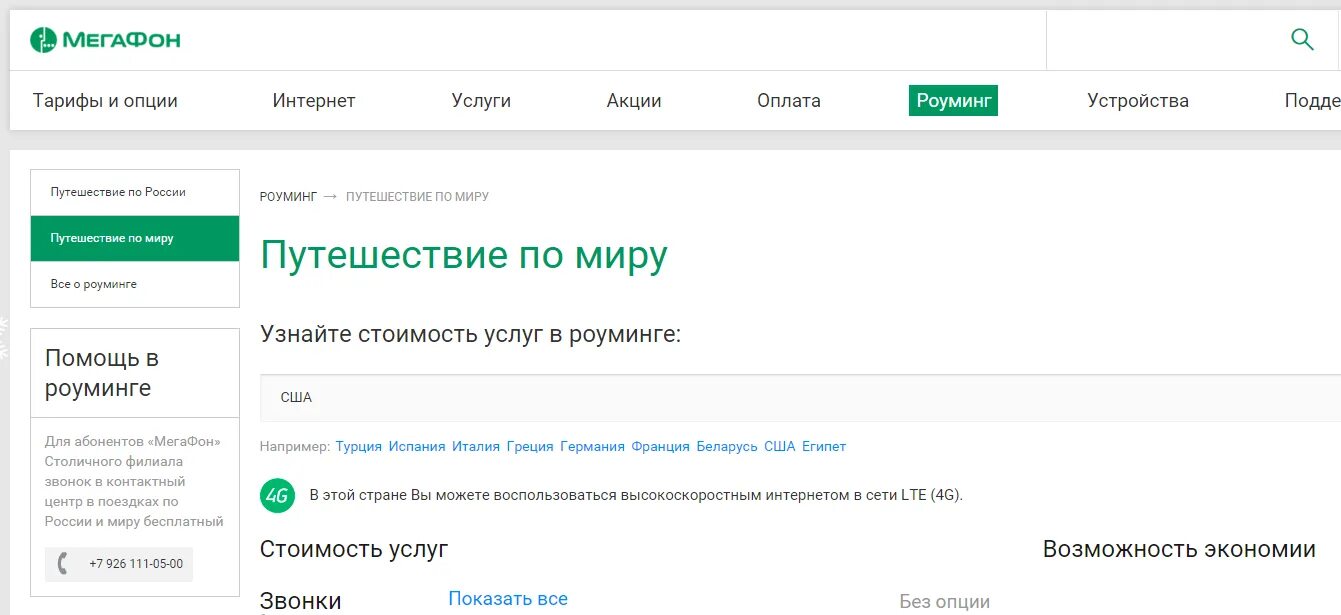Click the MegaFon logo
The width and height of the screenshot is (1341, 615).
[x=105, y=40]
